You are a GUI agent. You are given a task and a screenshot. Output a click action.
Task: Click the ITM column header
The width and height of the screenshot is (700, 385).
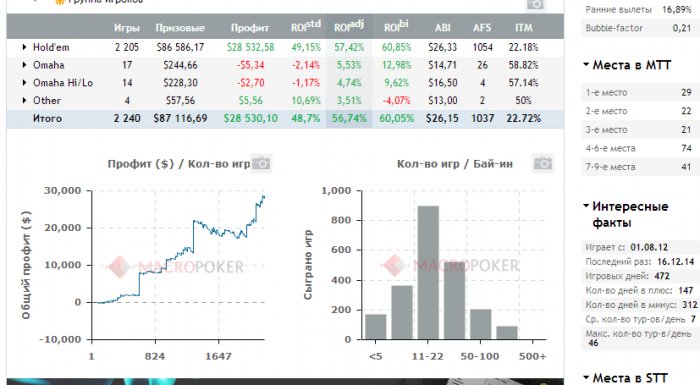click(524, 28)
